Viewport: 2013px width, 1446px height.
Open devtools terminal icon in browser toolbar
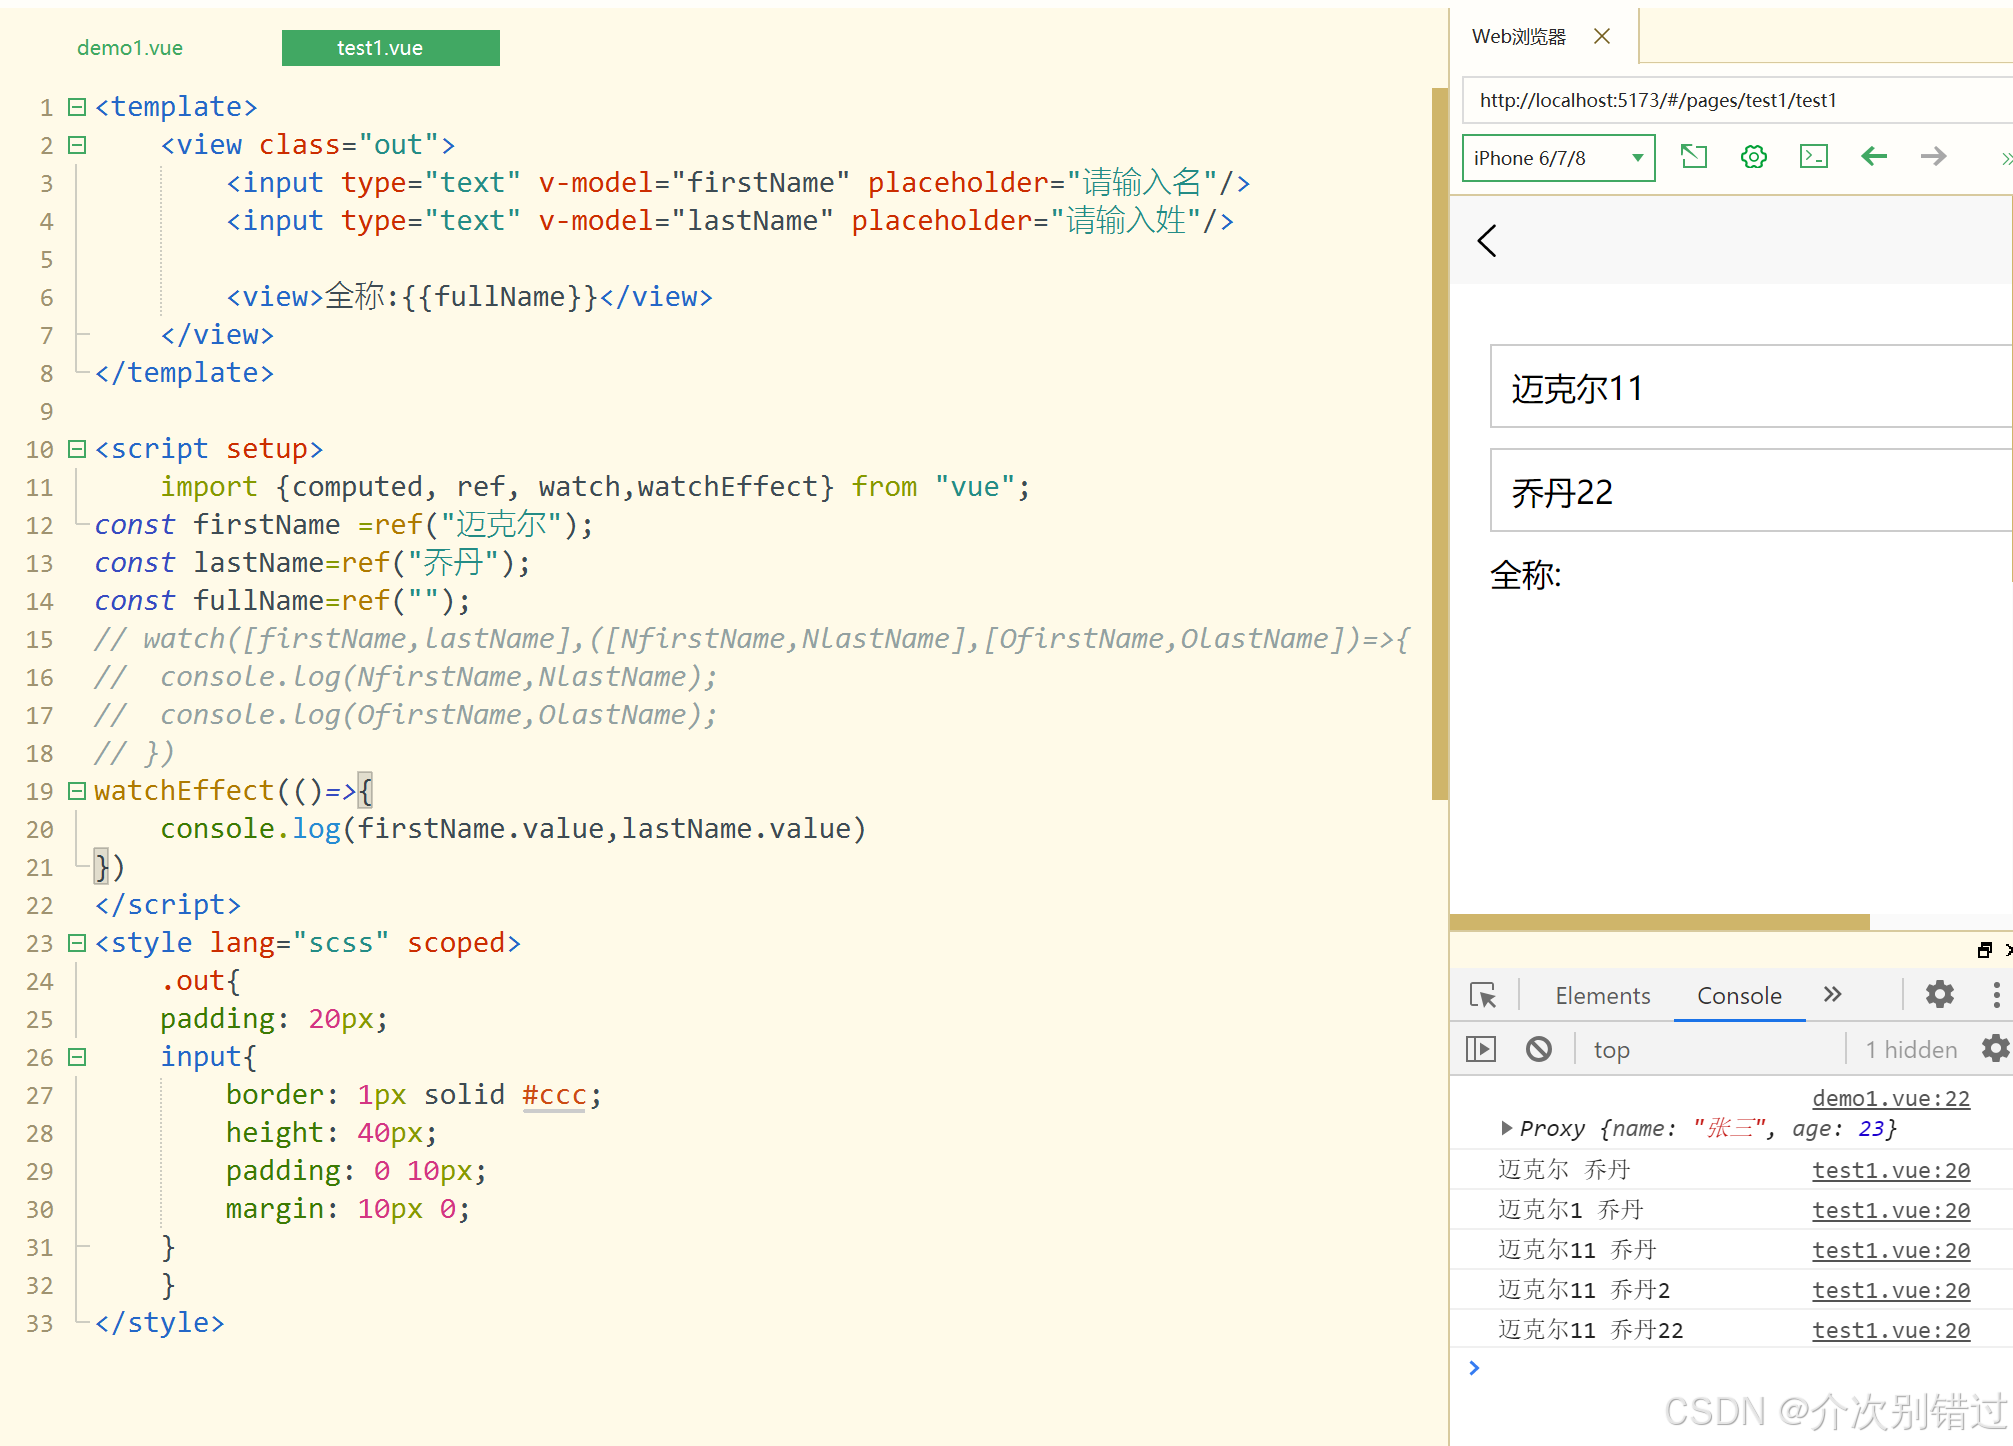[x=1813, y=157]
